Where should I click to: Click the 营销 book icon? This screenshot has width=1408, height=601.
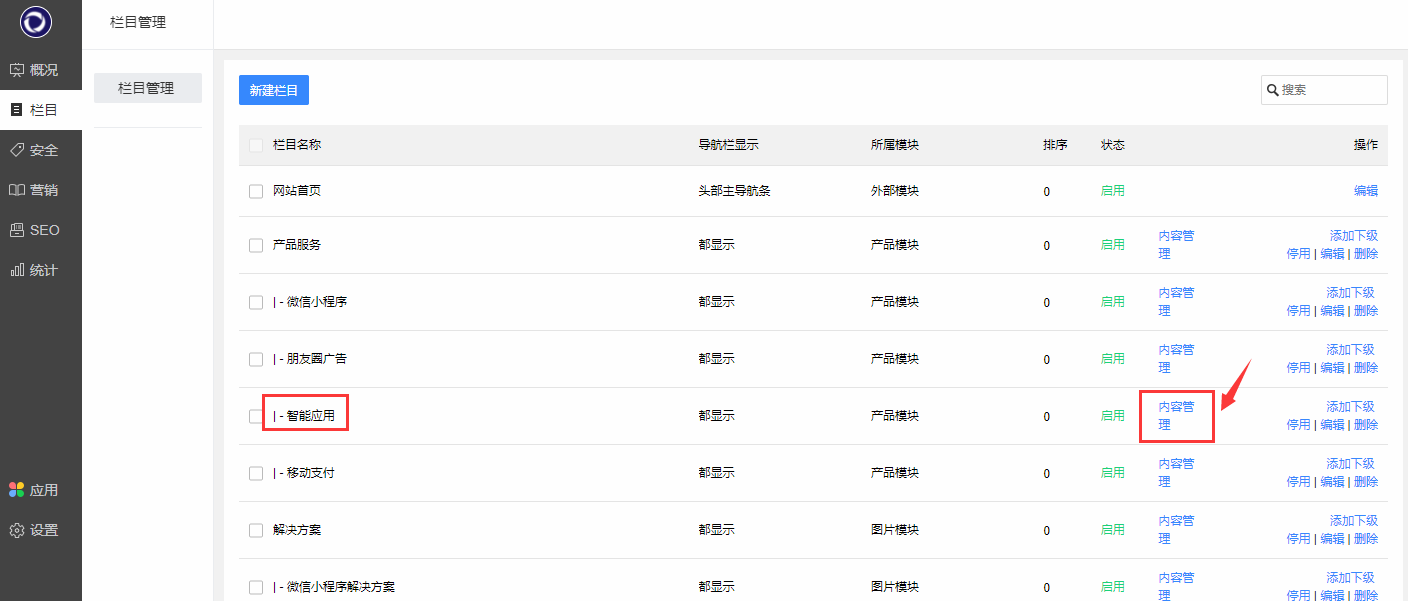point(16,190)
